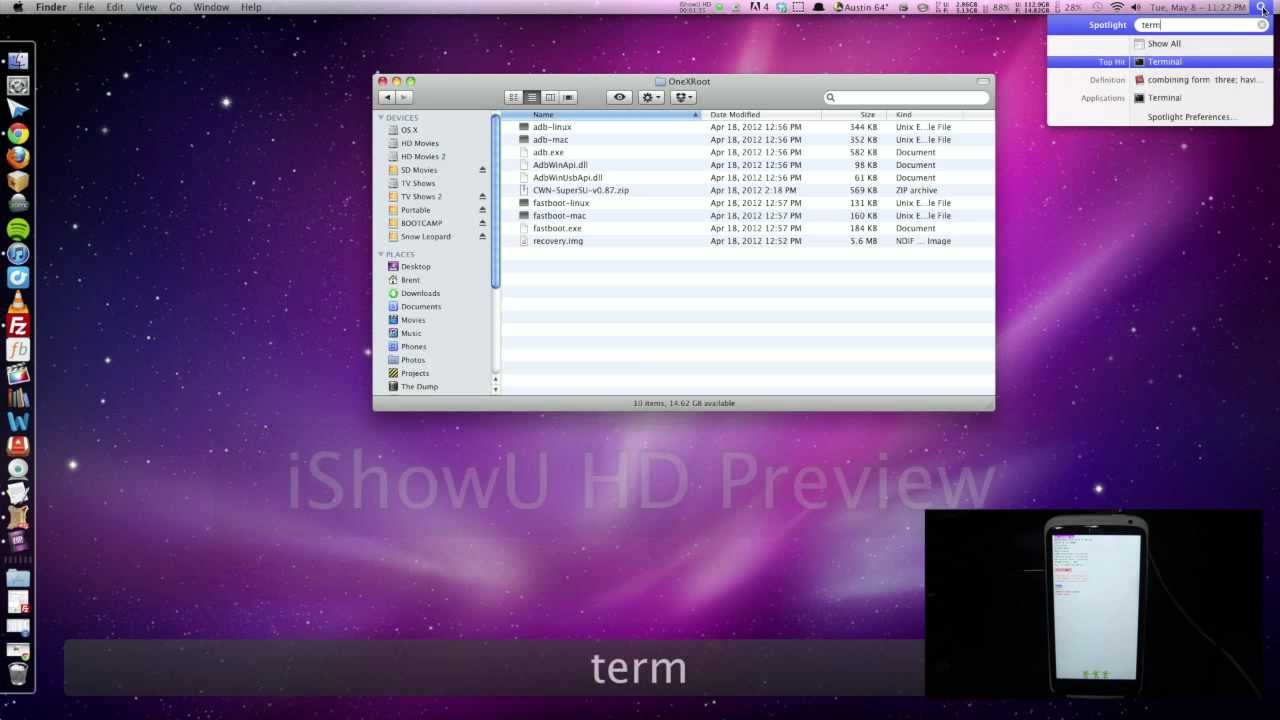Collapse the PLACES sidebar section
The height and width of the screenshot is (720, 1280).
click(x=381, y=254)
